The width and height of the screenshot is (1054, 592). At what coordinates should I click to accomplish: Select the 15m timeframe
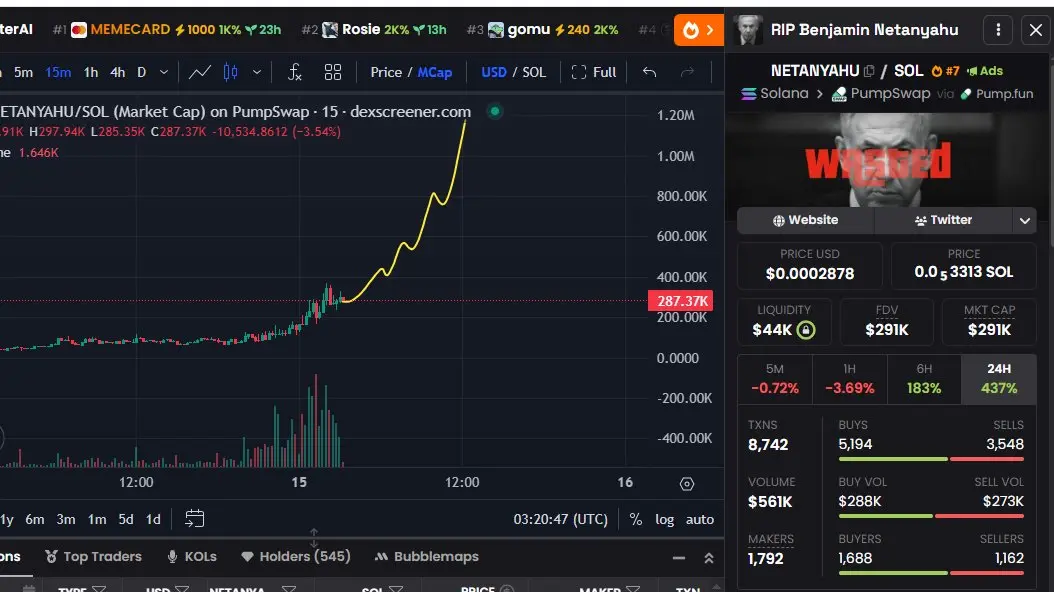58,72
